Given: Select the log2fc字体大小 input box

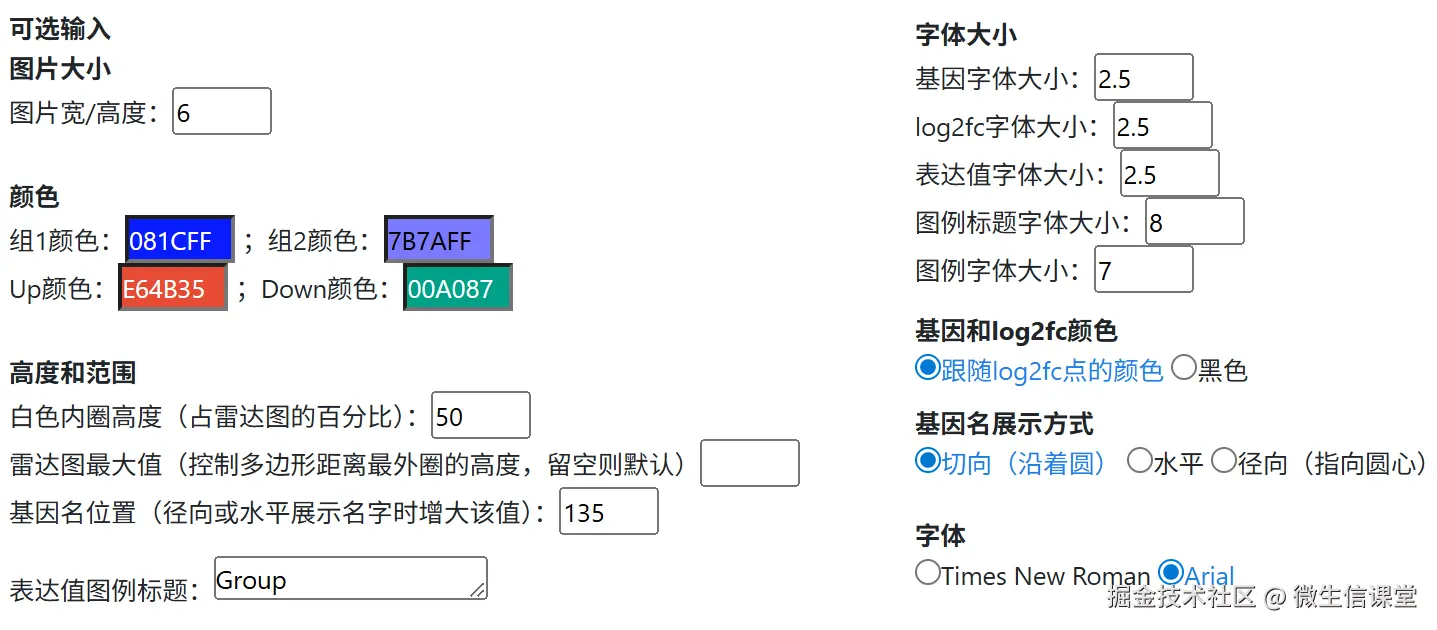Looking at the screenshot, I should point(1161,124).
